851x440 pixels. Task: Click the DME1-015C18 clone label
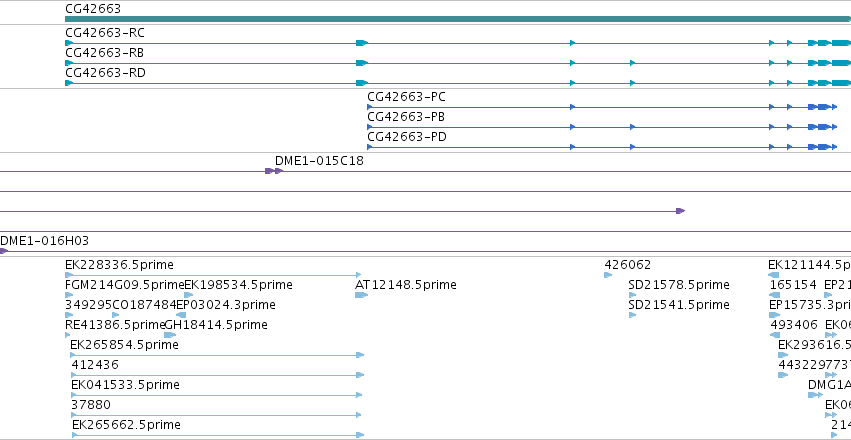pos(319,161)
